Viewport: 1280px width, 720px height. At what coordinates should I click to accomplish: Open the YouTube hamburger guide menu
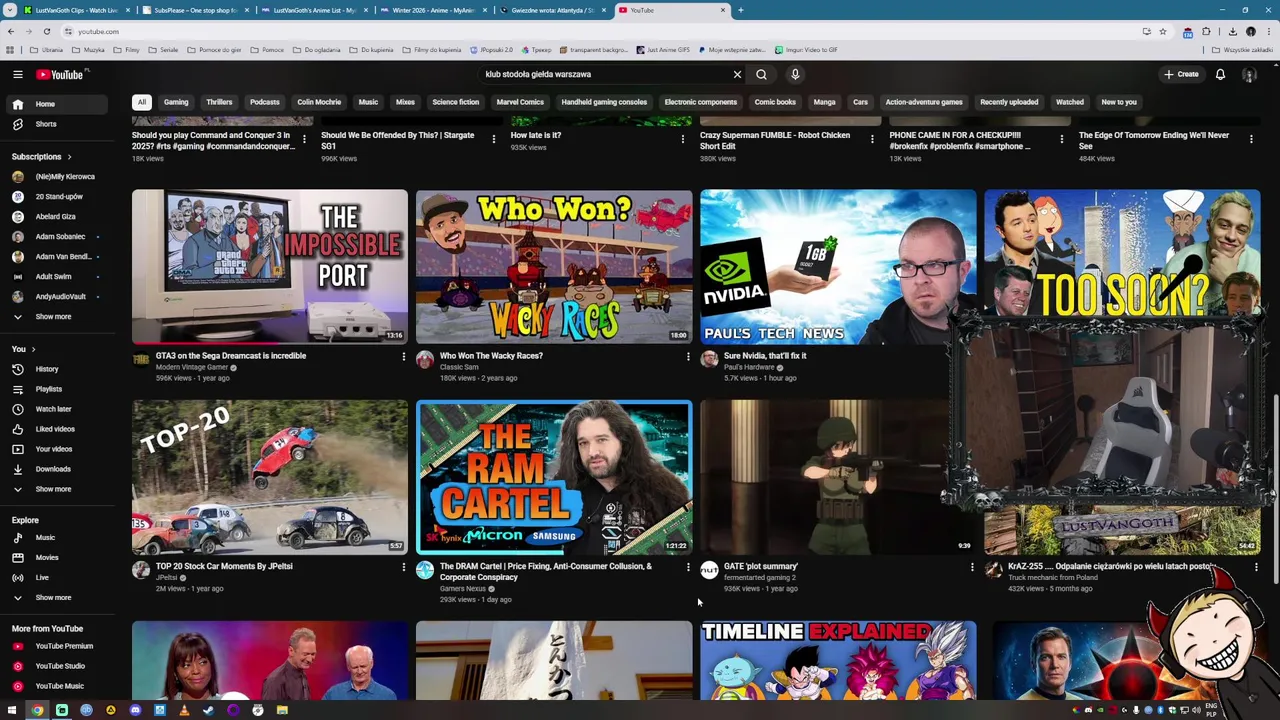(17, 74)
